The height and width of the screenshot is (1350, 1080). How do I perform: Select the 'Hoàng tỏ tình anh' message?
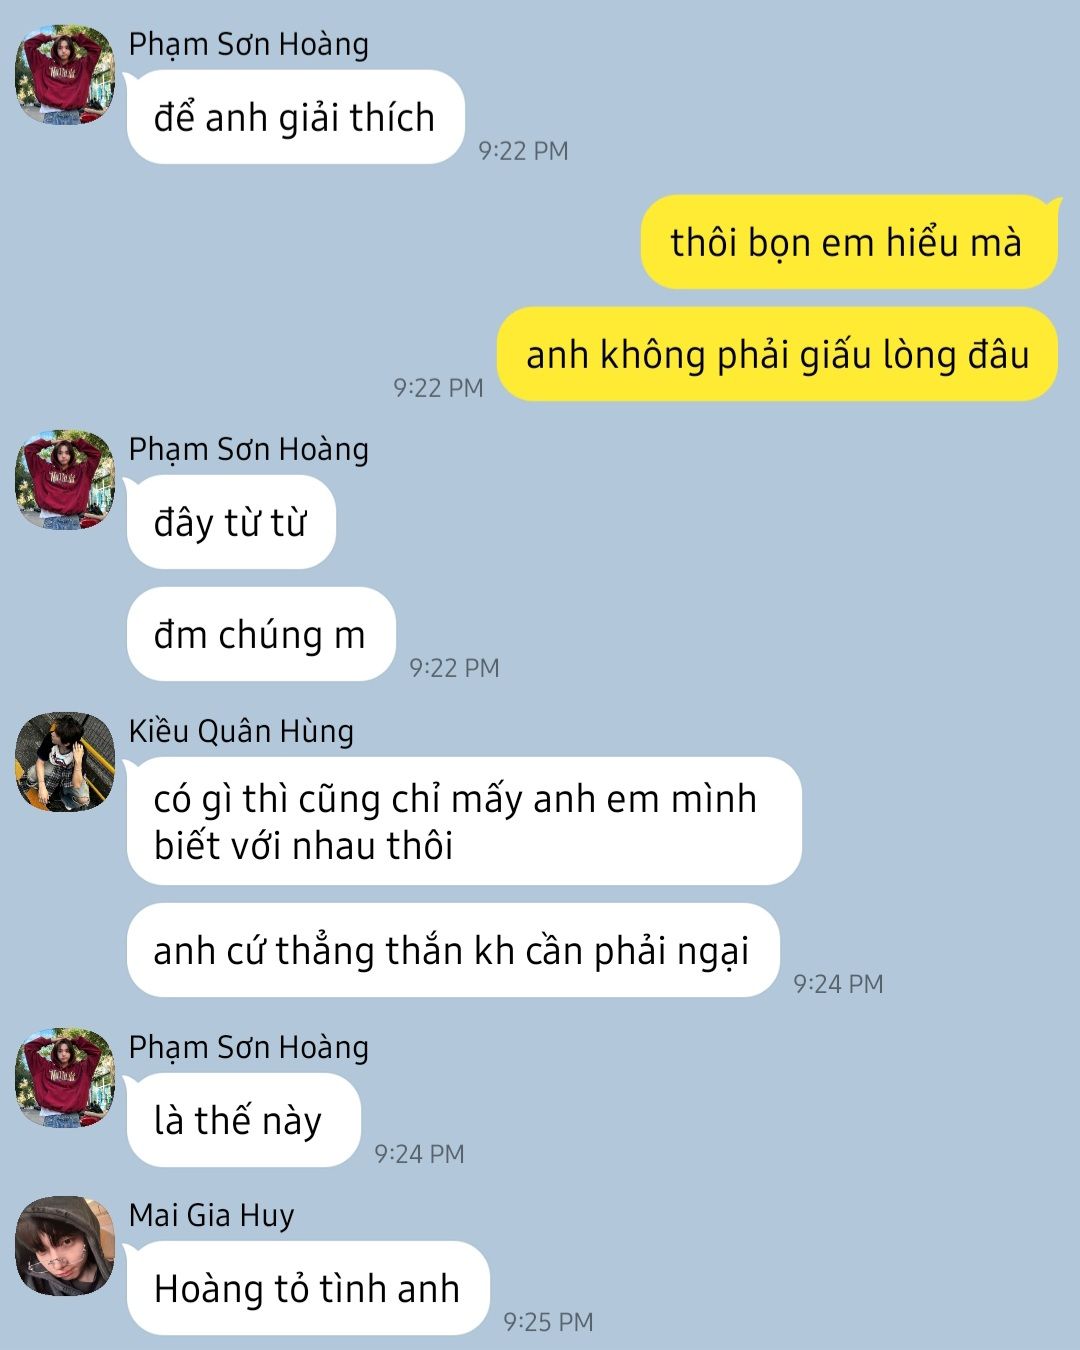pyautogui.click(x=308, y=1288)
